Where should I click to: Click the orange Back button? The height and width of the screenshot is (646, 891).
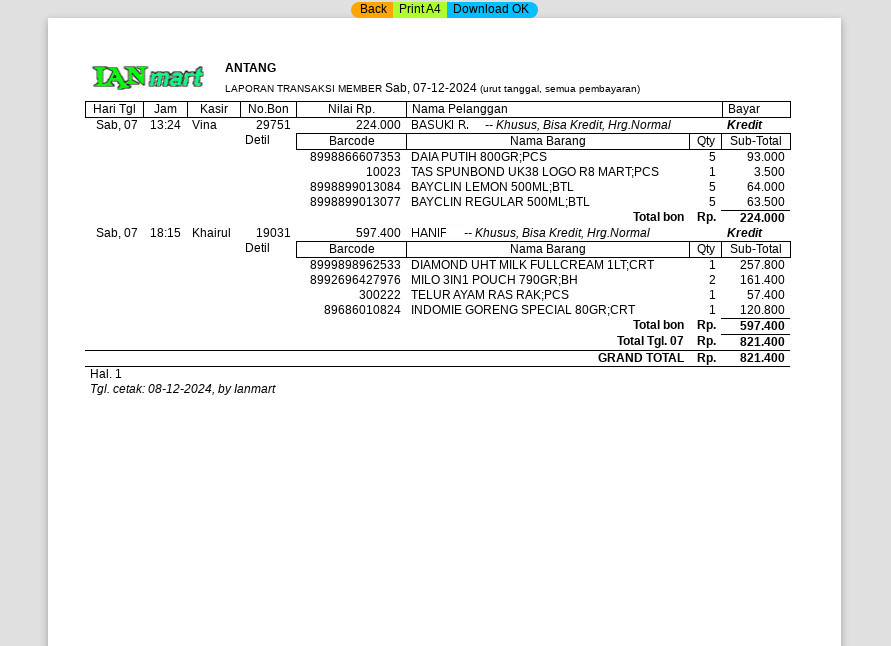tap(372, 10)
